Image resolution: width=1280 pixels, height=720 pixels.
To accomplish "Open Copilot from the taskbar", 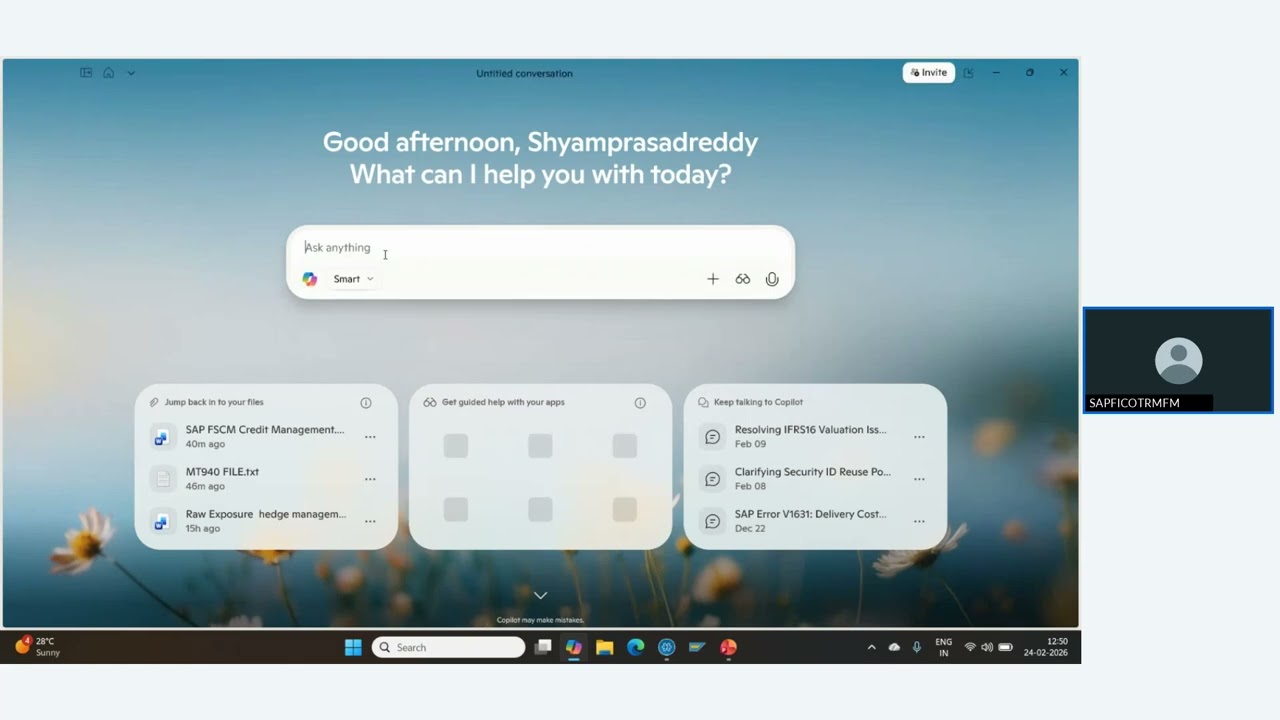I will (x=574, y=647).
